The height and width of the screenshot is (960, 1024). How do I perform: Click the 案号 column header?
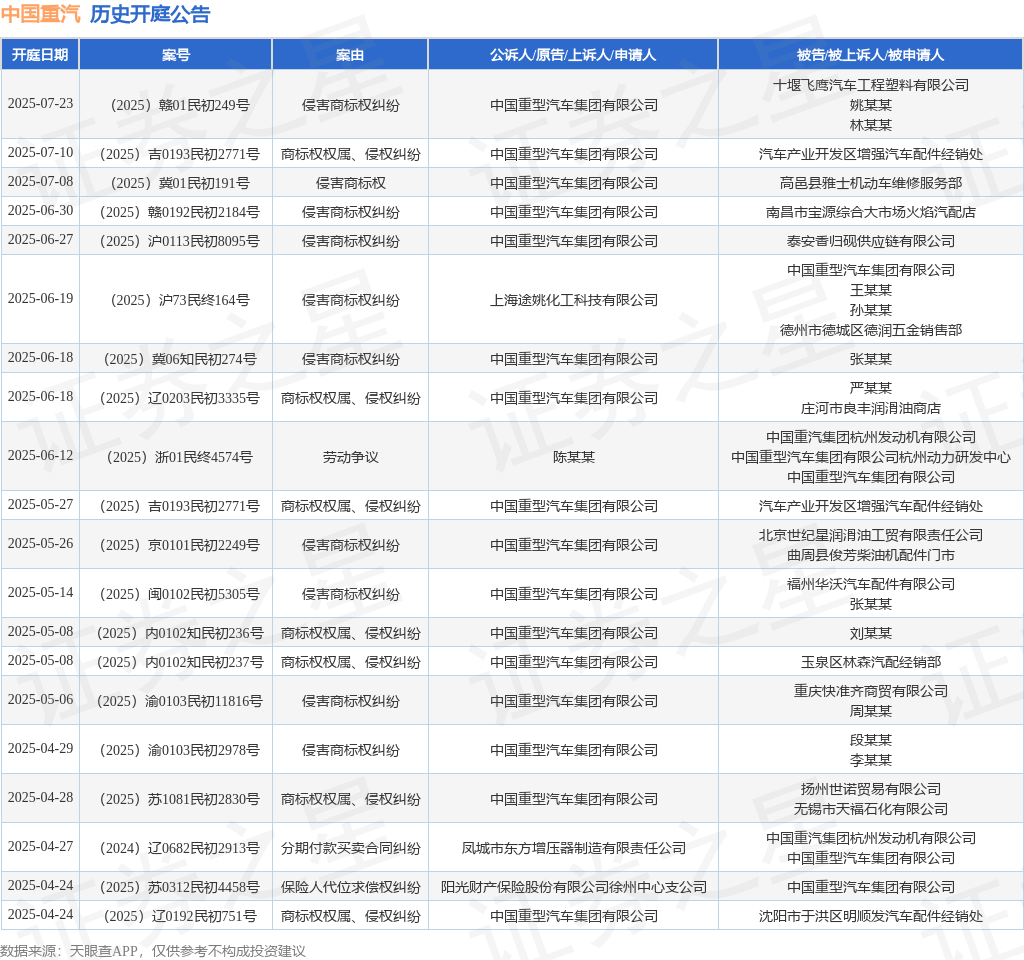pyautogui.click(x=176, y=55)
